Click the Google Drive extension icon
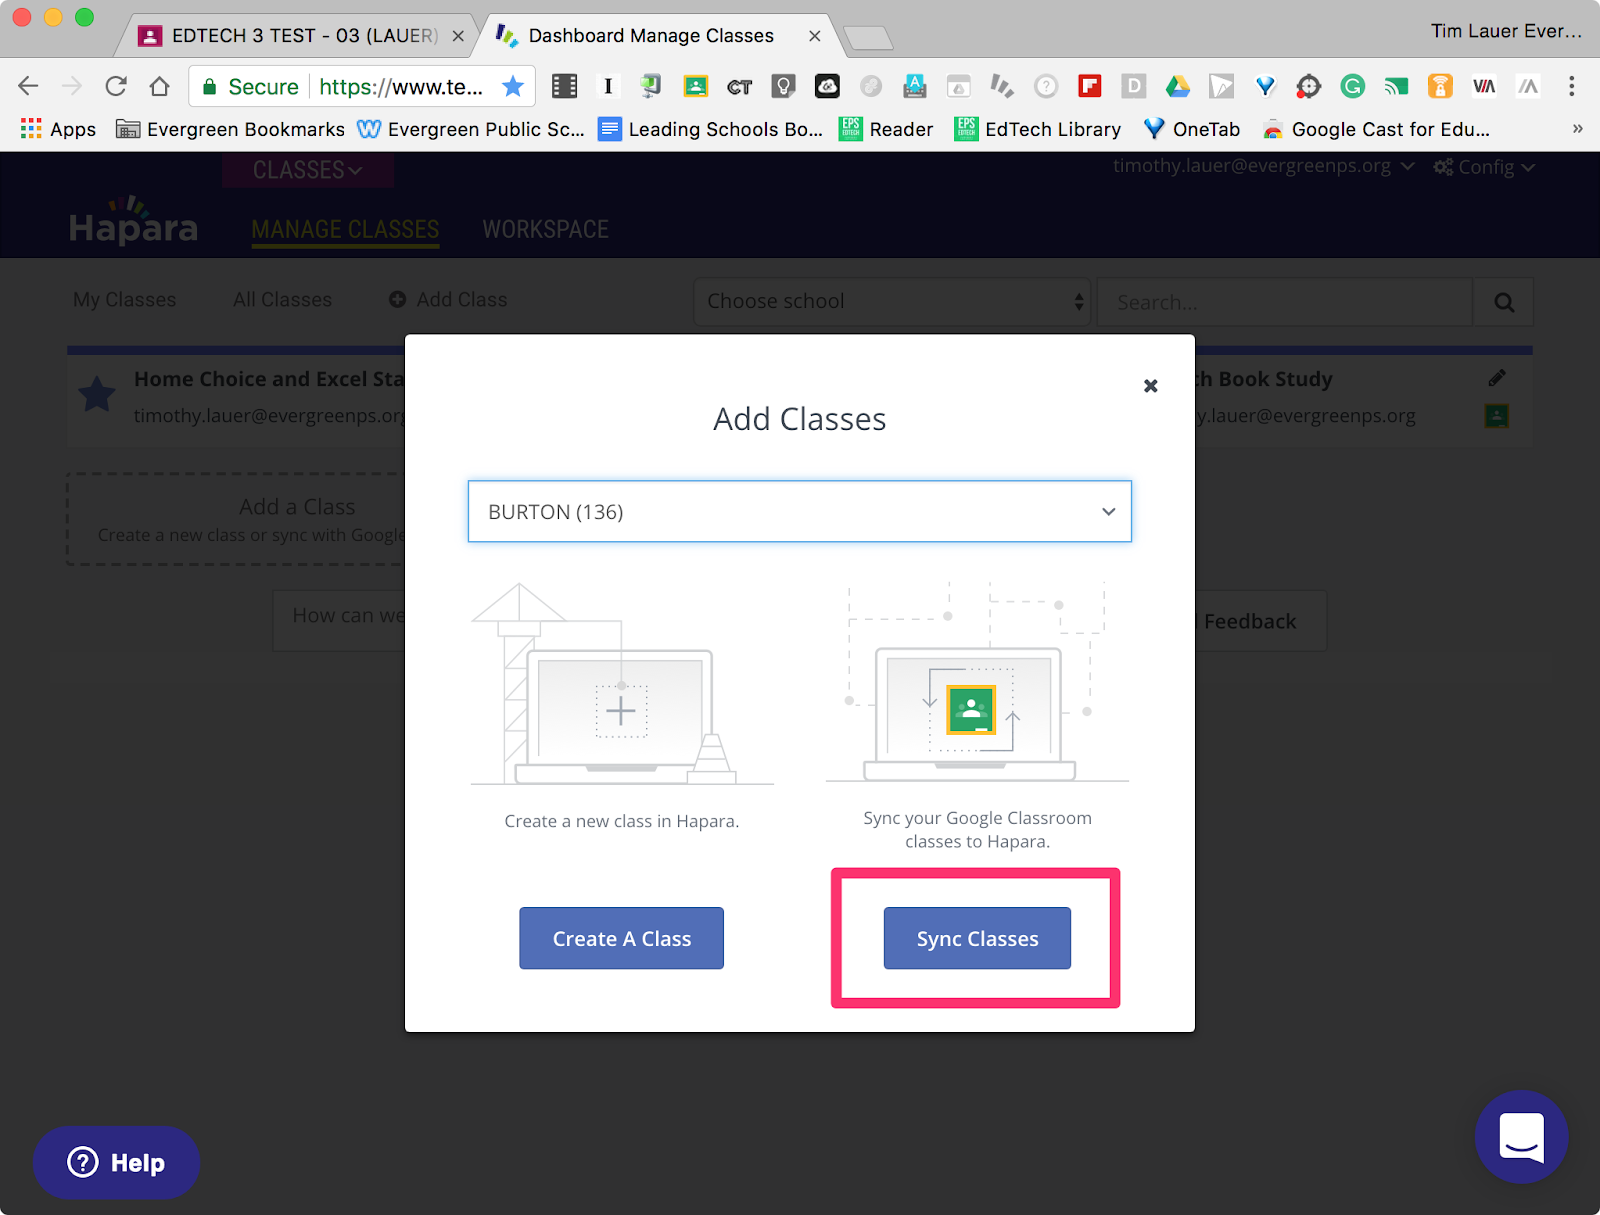Viewport: 1600px width, 1215px height. point(1178,86)
